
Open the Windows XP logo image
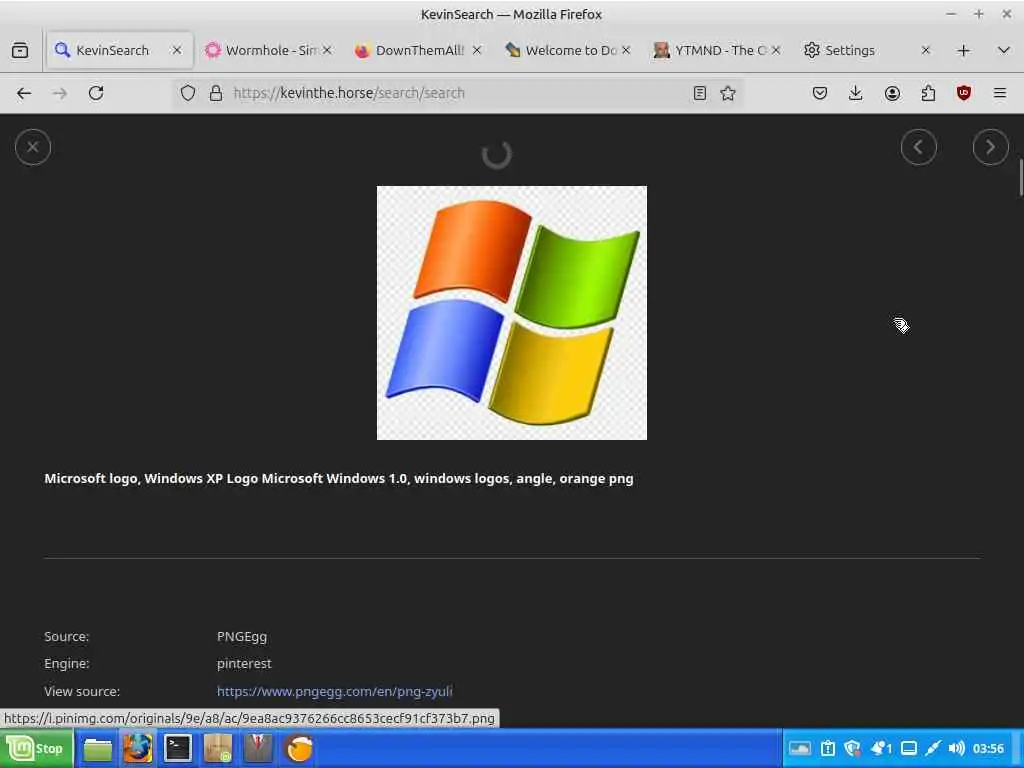tap(512, 313)
